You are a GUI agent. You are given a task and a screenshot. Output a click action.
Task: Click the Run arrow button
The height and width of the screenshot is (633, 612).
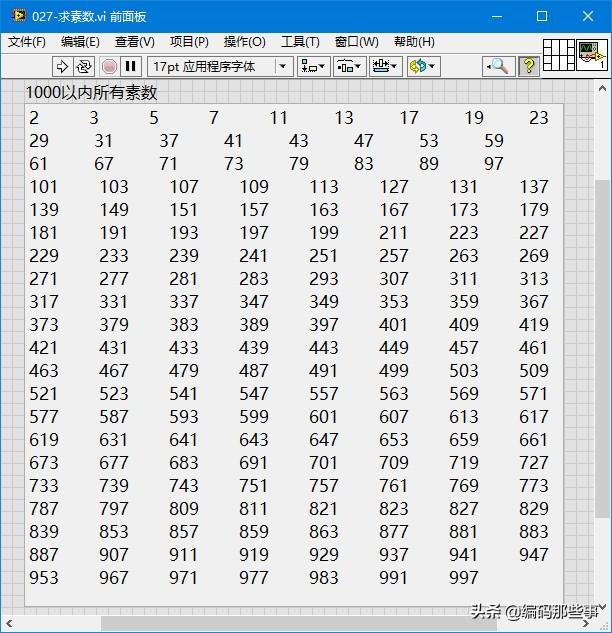[x=63, y=66]
